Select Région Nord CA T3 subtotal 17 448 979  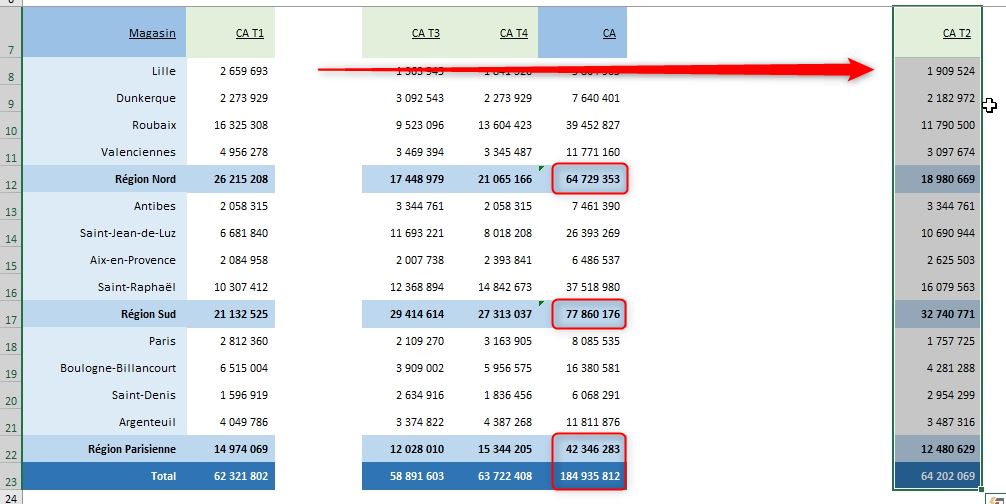[x=406, y=179]
